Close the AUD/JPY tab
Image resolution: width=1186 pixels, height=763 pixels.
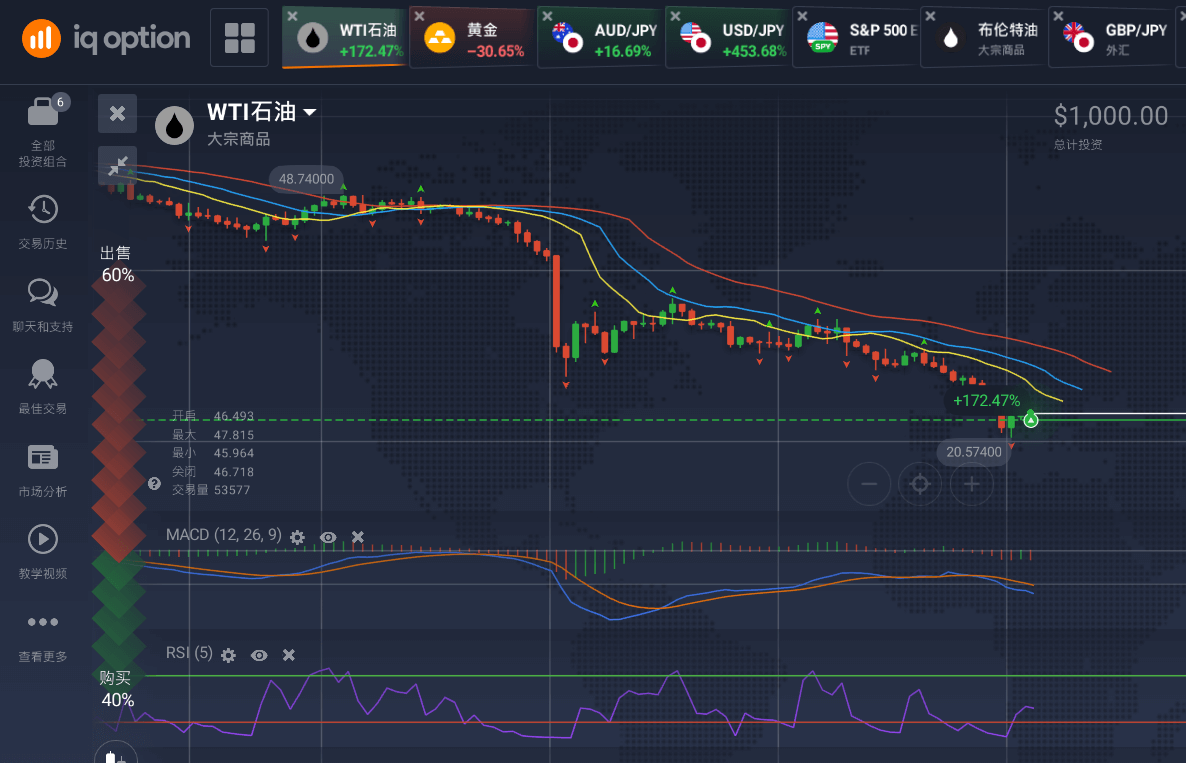[548, 16]
